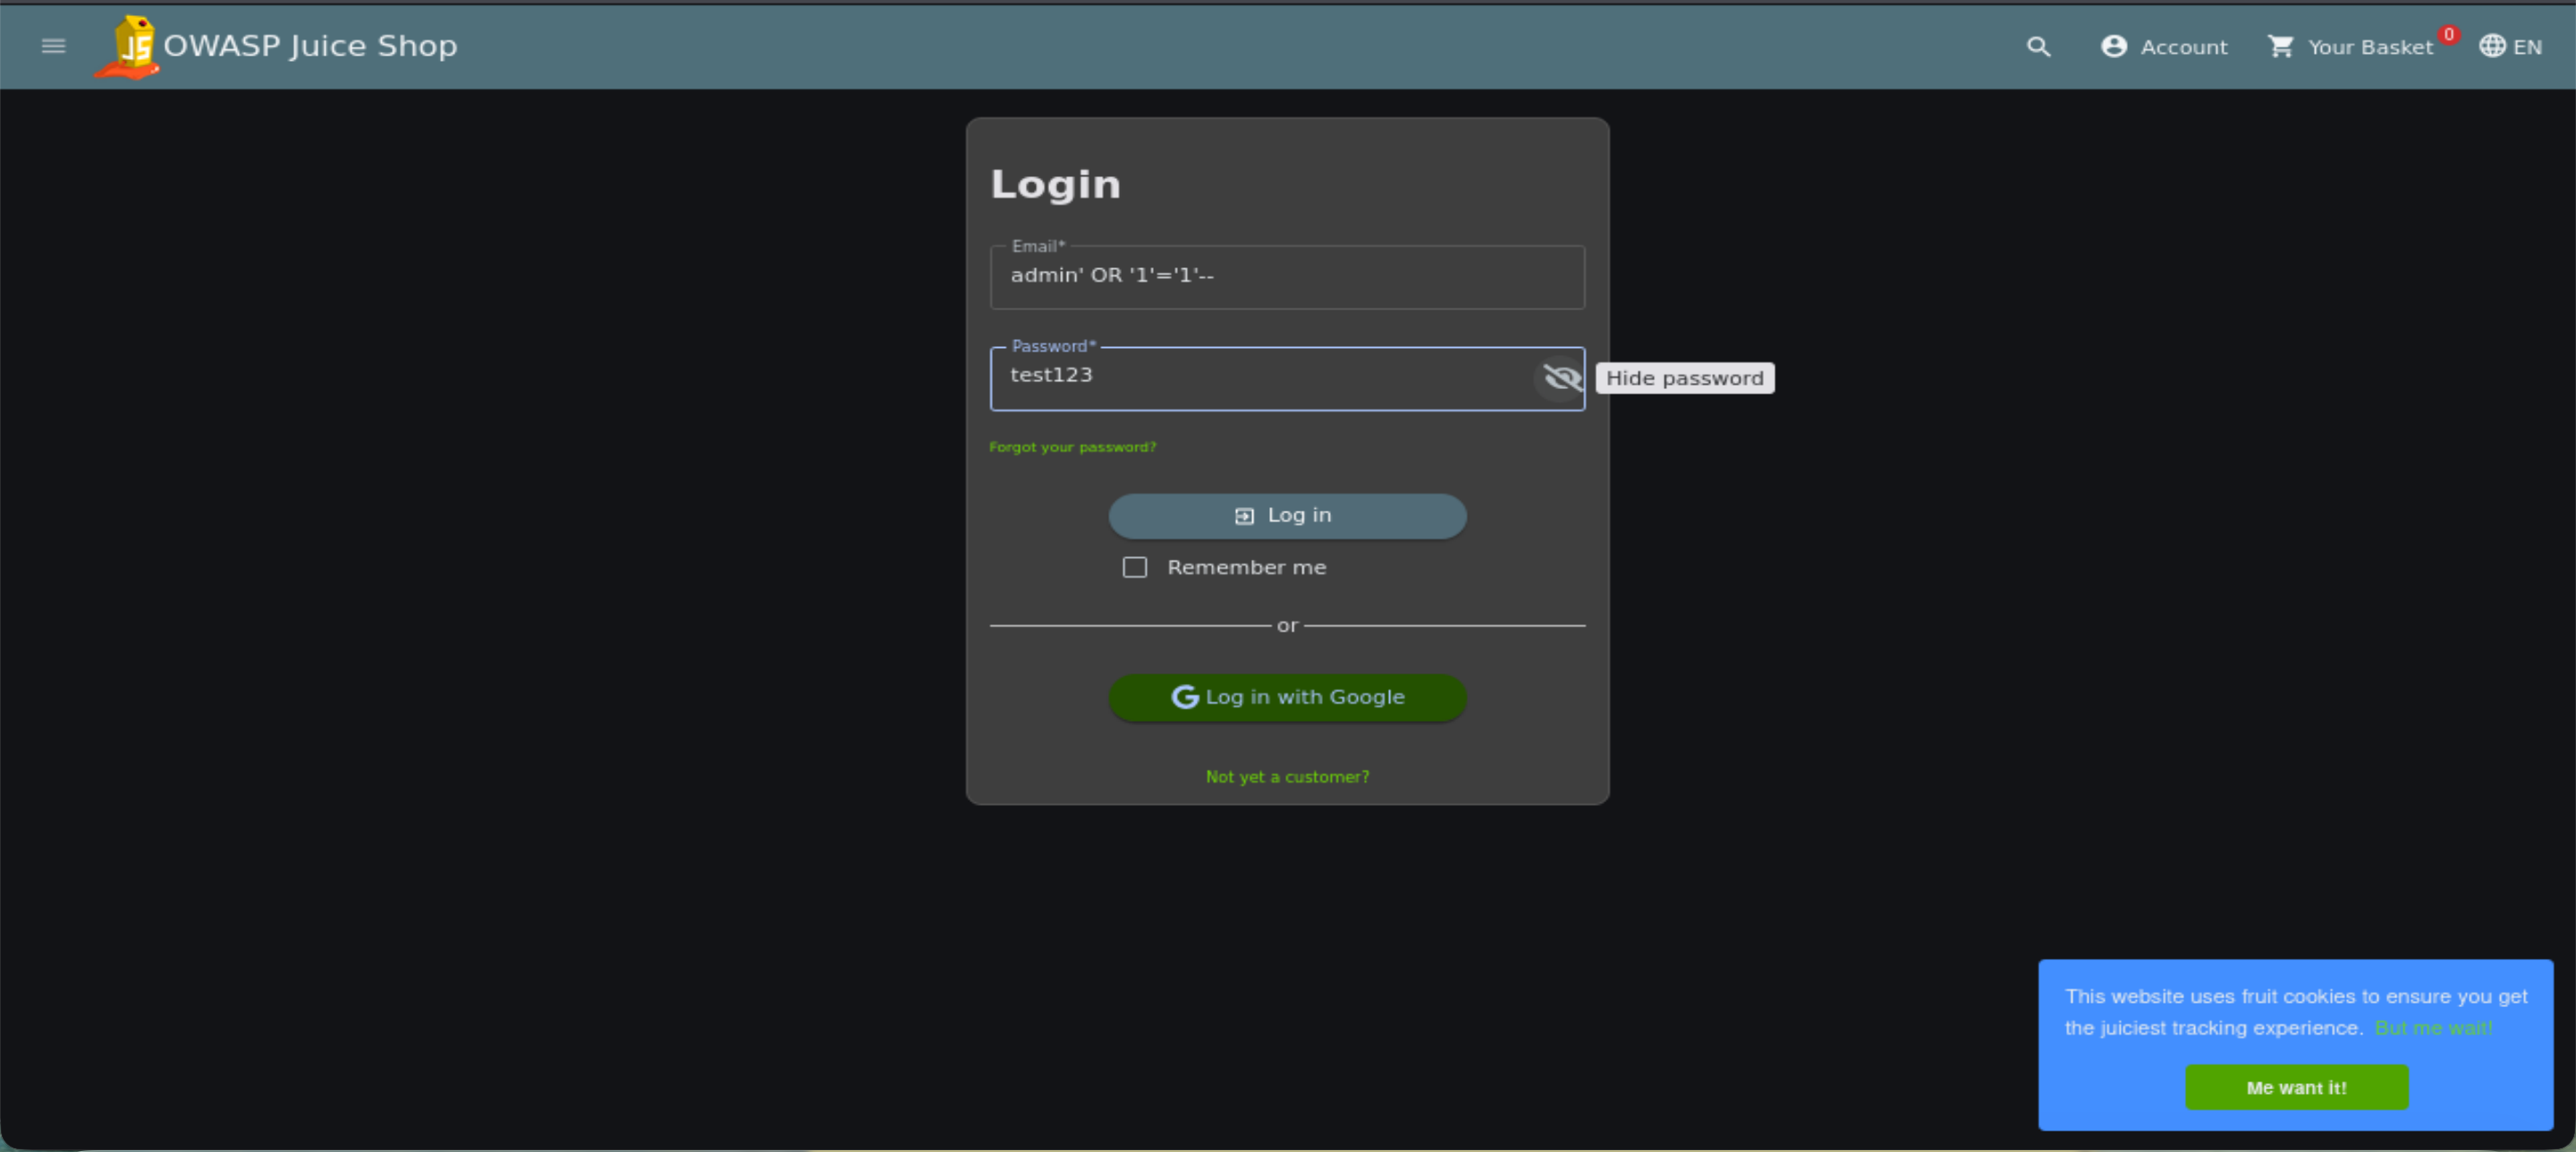Screen dimensions: 2576x1152
Task: Click the Email input field
Action: 1287,277
